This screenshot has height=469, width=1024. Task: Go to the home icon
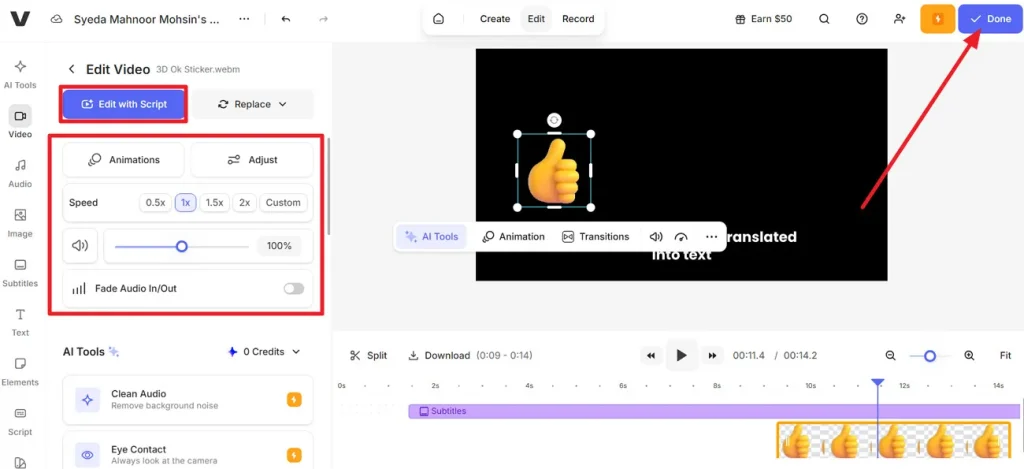point(439,19)
